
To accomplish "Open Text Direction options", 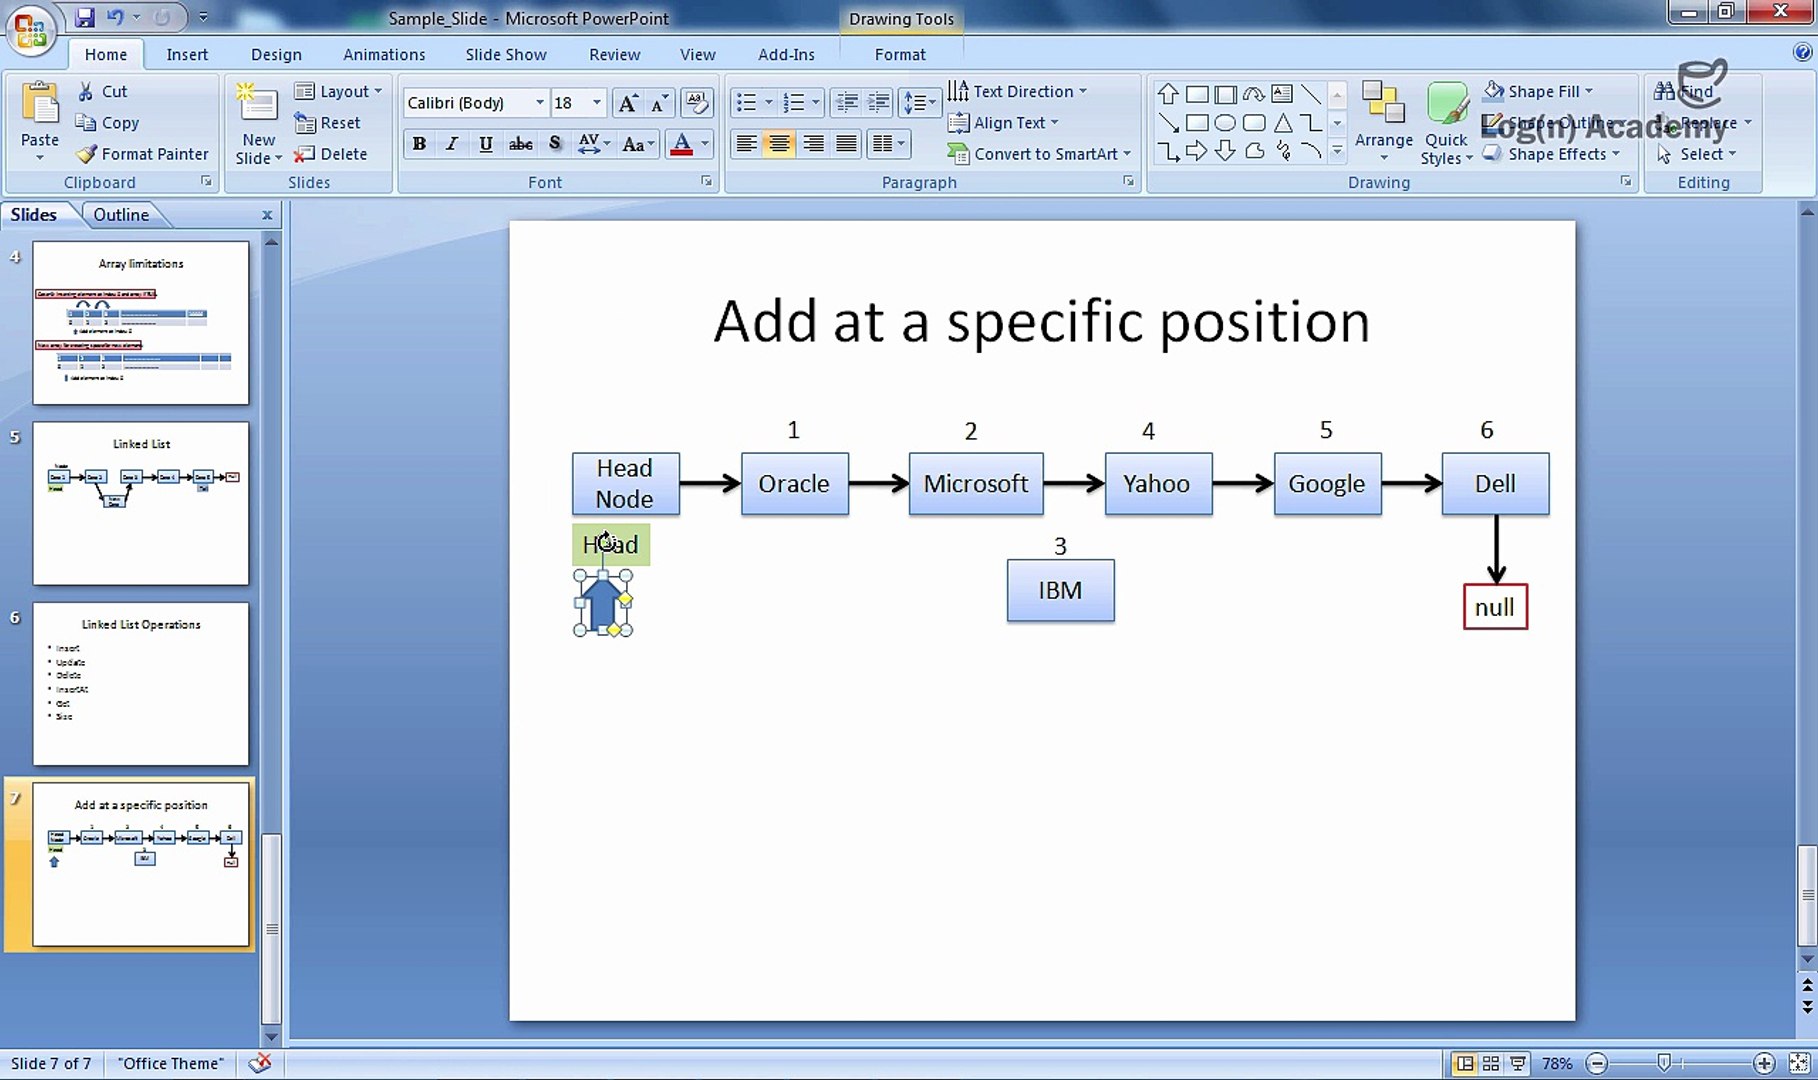I will click(x=1016, y=91).
